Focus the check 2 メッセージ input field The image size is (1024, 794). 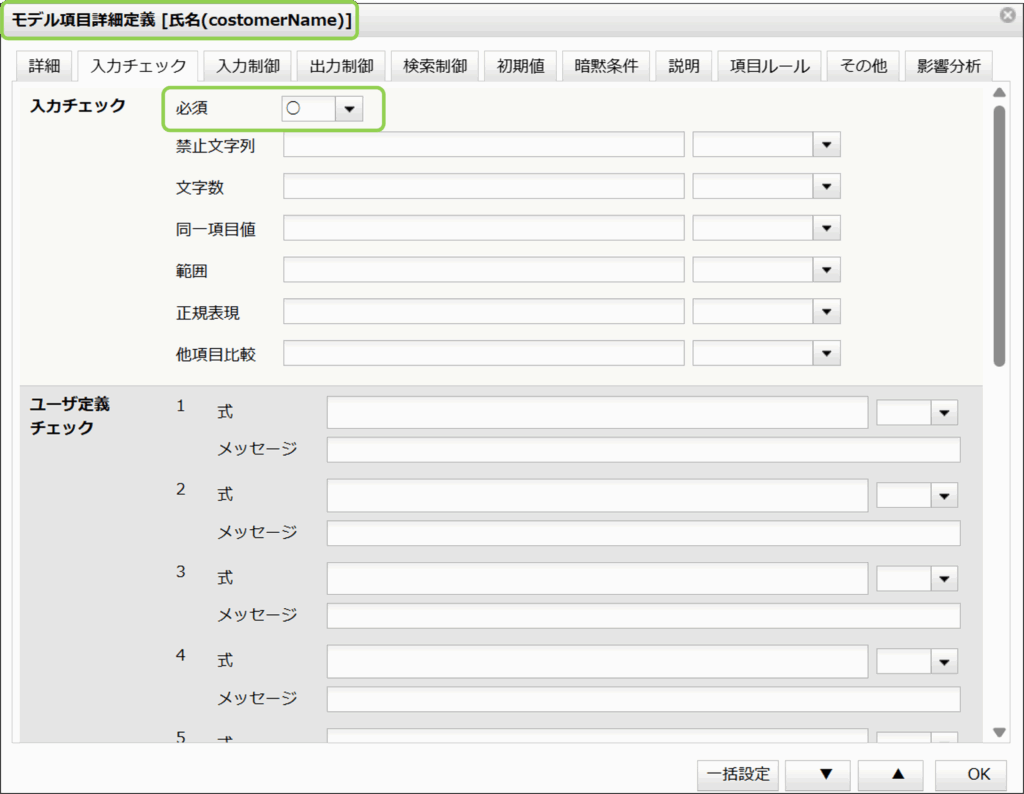point(643,533)
